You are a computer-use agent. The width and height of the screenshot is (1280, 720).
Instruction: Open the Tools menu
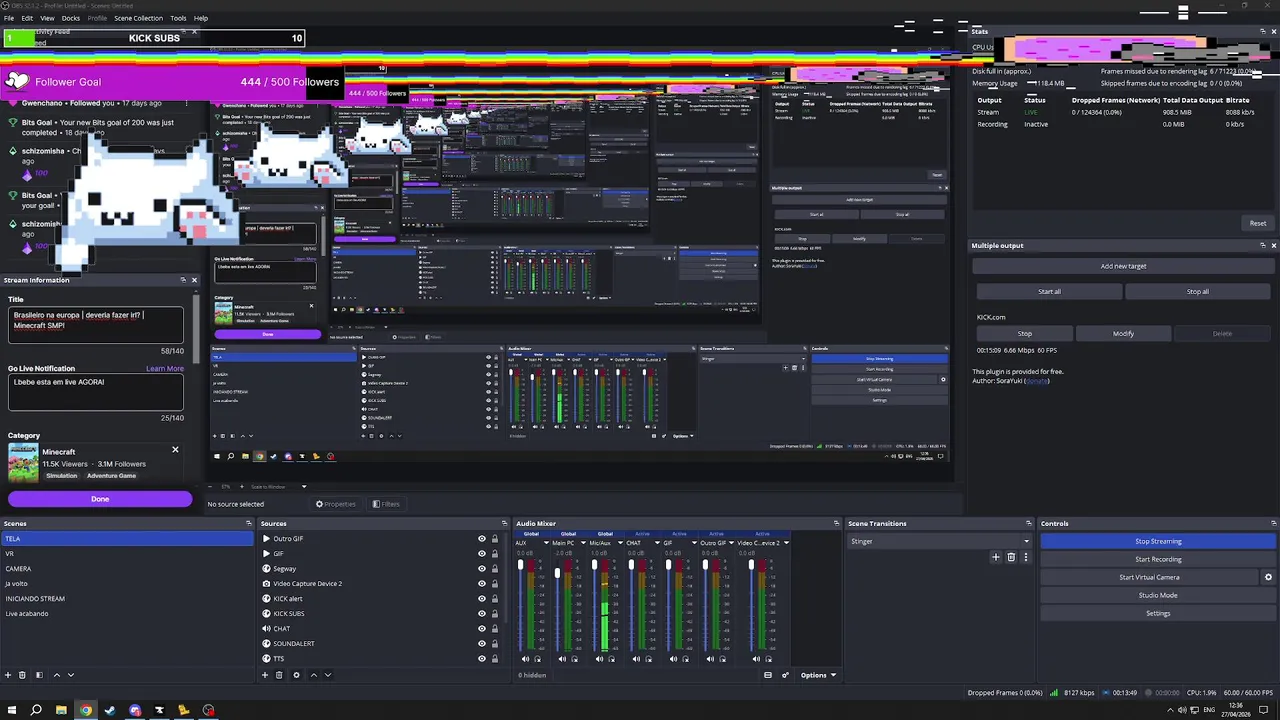[178, 18]
